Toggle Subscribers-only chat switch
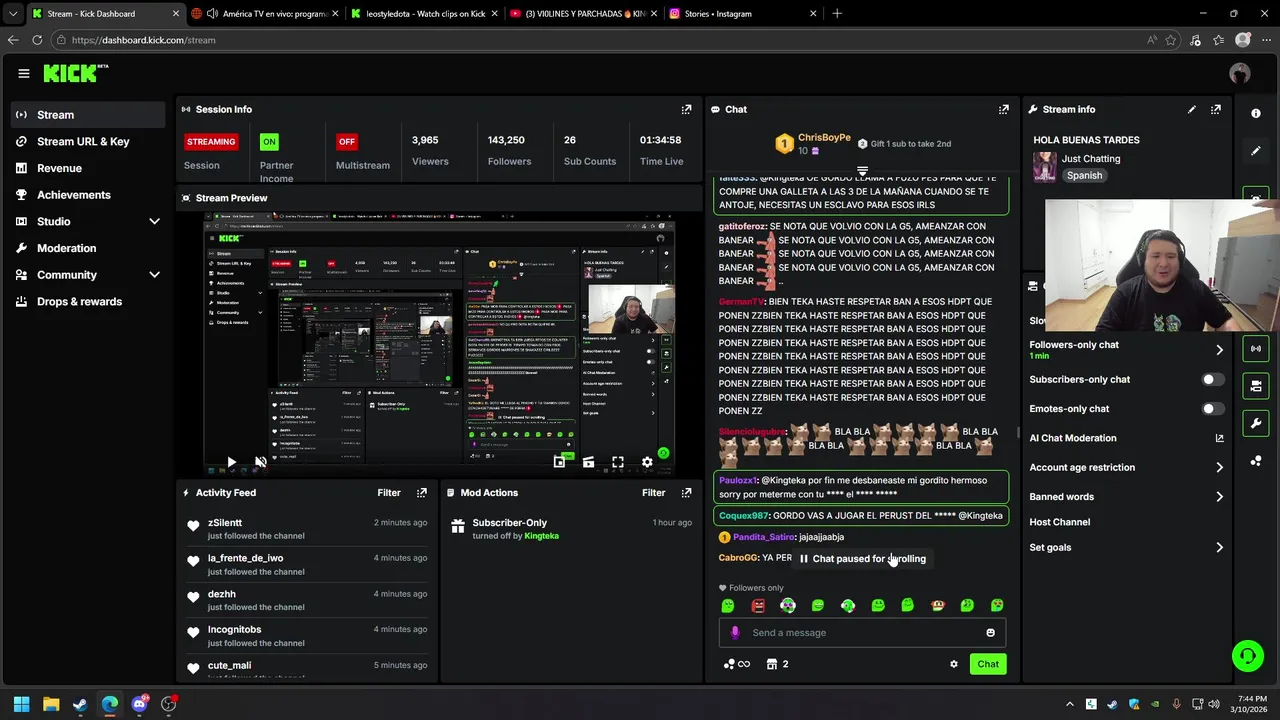The image size is (1280, 720). pos(1212,379)
